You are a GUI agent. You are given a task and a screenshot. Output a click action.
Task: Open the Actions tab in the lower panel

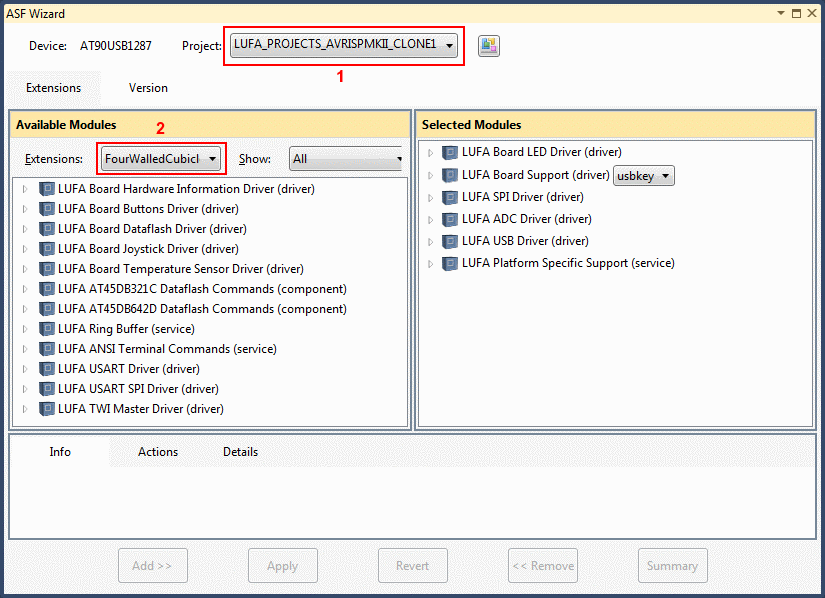(157, 452)
